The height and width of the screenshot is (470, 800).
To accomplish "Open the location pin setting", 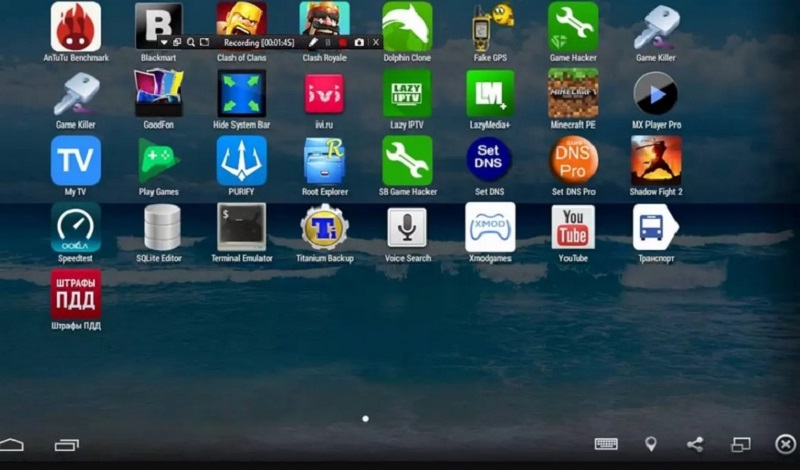I will click(x=651, y=444).
